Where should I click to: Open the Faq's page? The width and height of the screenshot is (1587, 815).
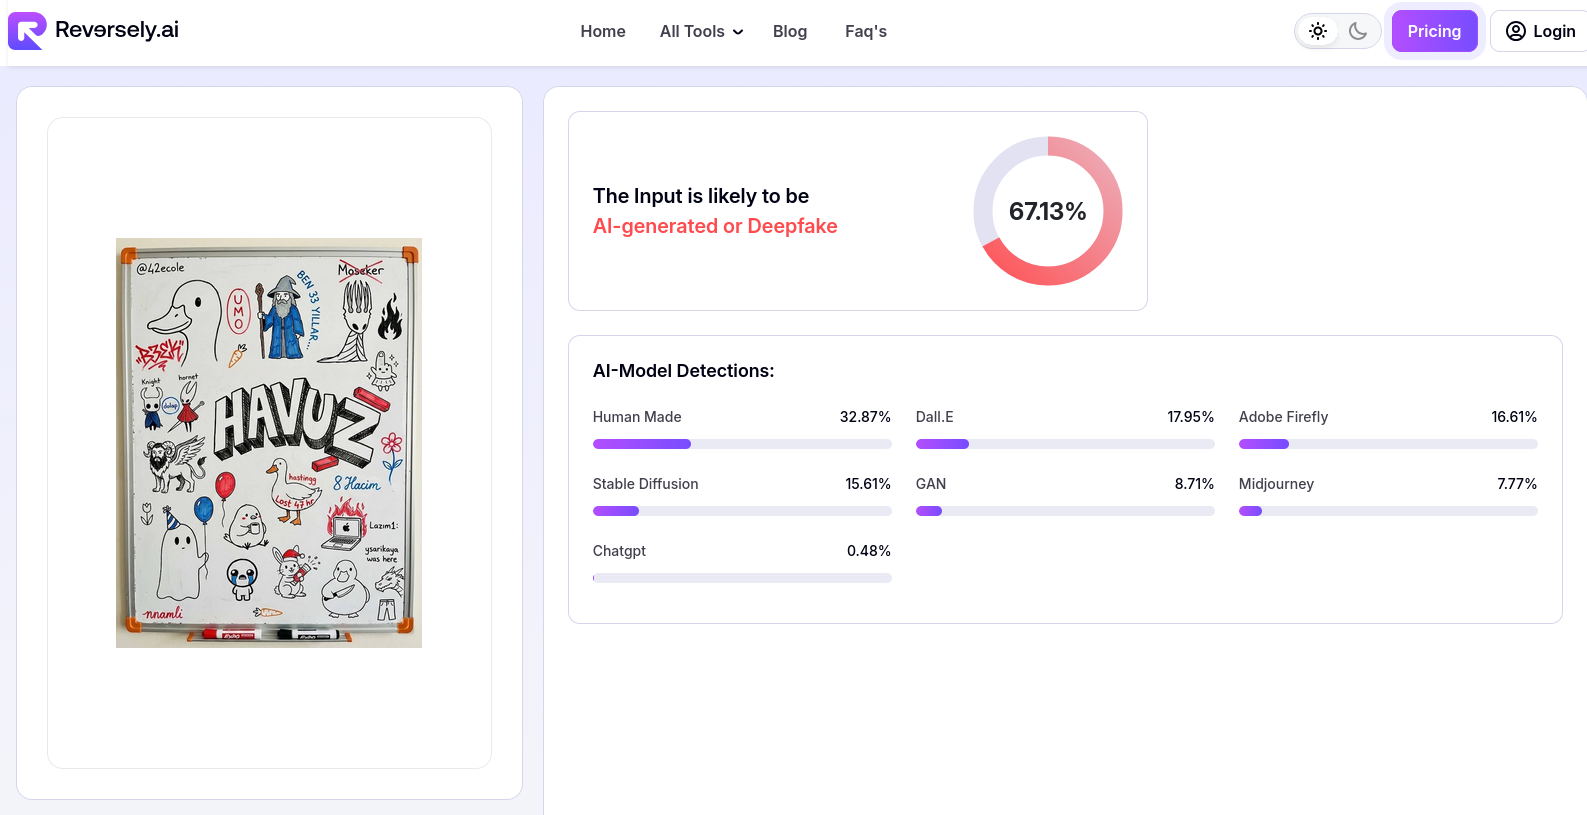tap(865, 32)
